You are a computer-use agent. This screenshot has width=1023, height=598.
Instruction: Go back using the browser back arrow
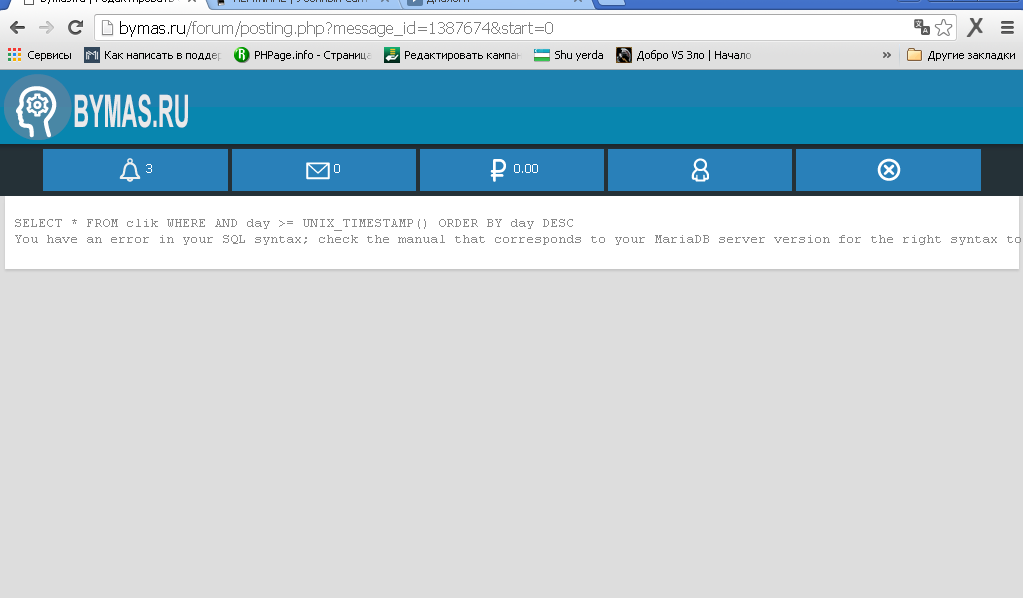click(18, 27)
